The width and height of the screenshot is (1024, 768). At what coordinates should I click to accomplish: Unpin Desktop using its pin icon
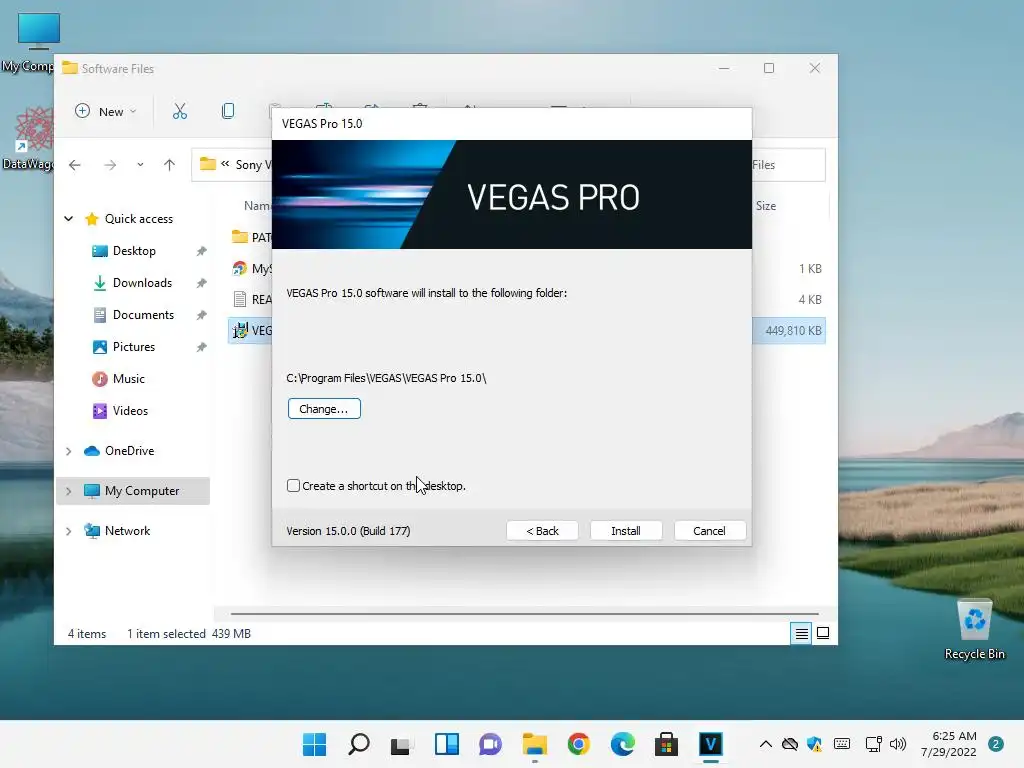[x=202, y=251]
